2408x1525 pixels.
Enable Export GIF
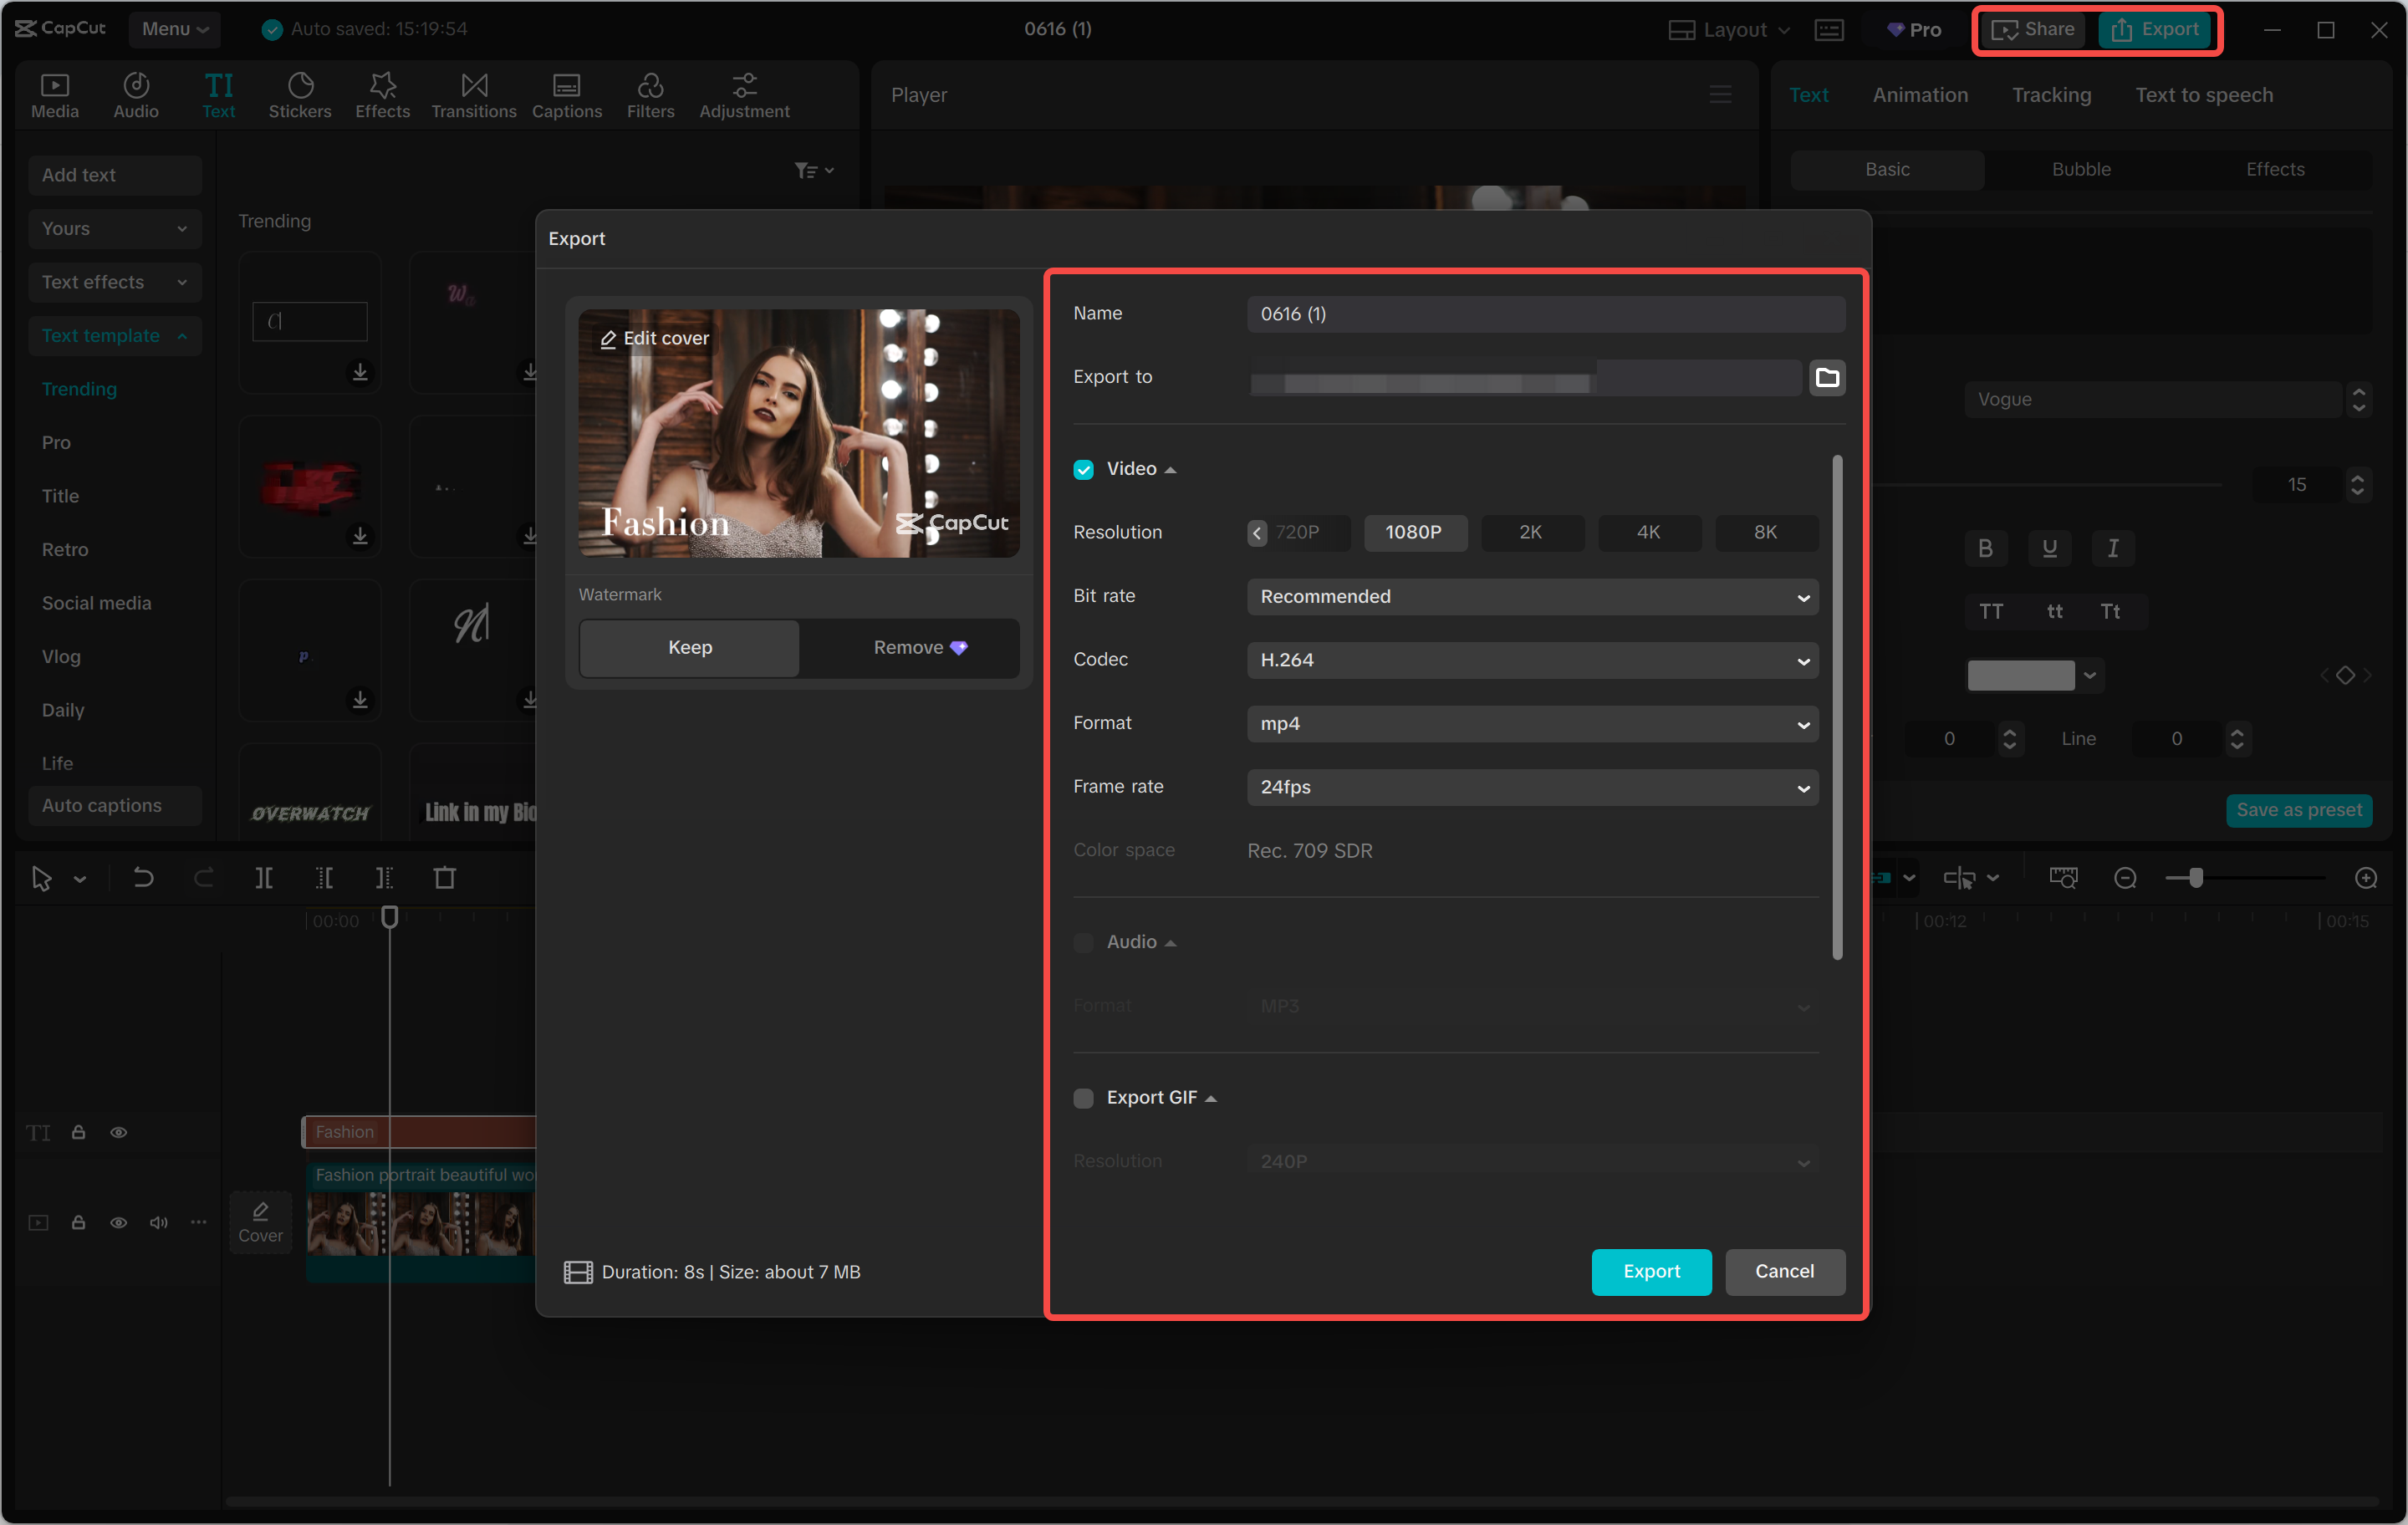(1083, 1097)
